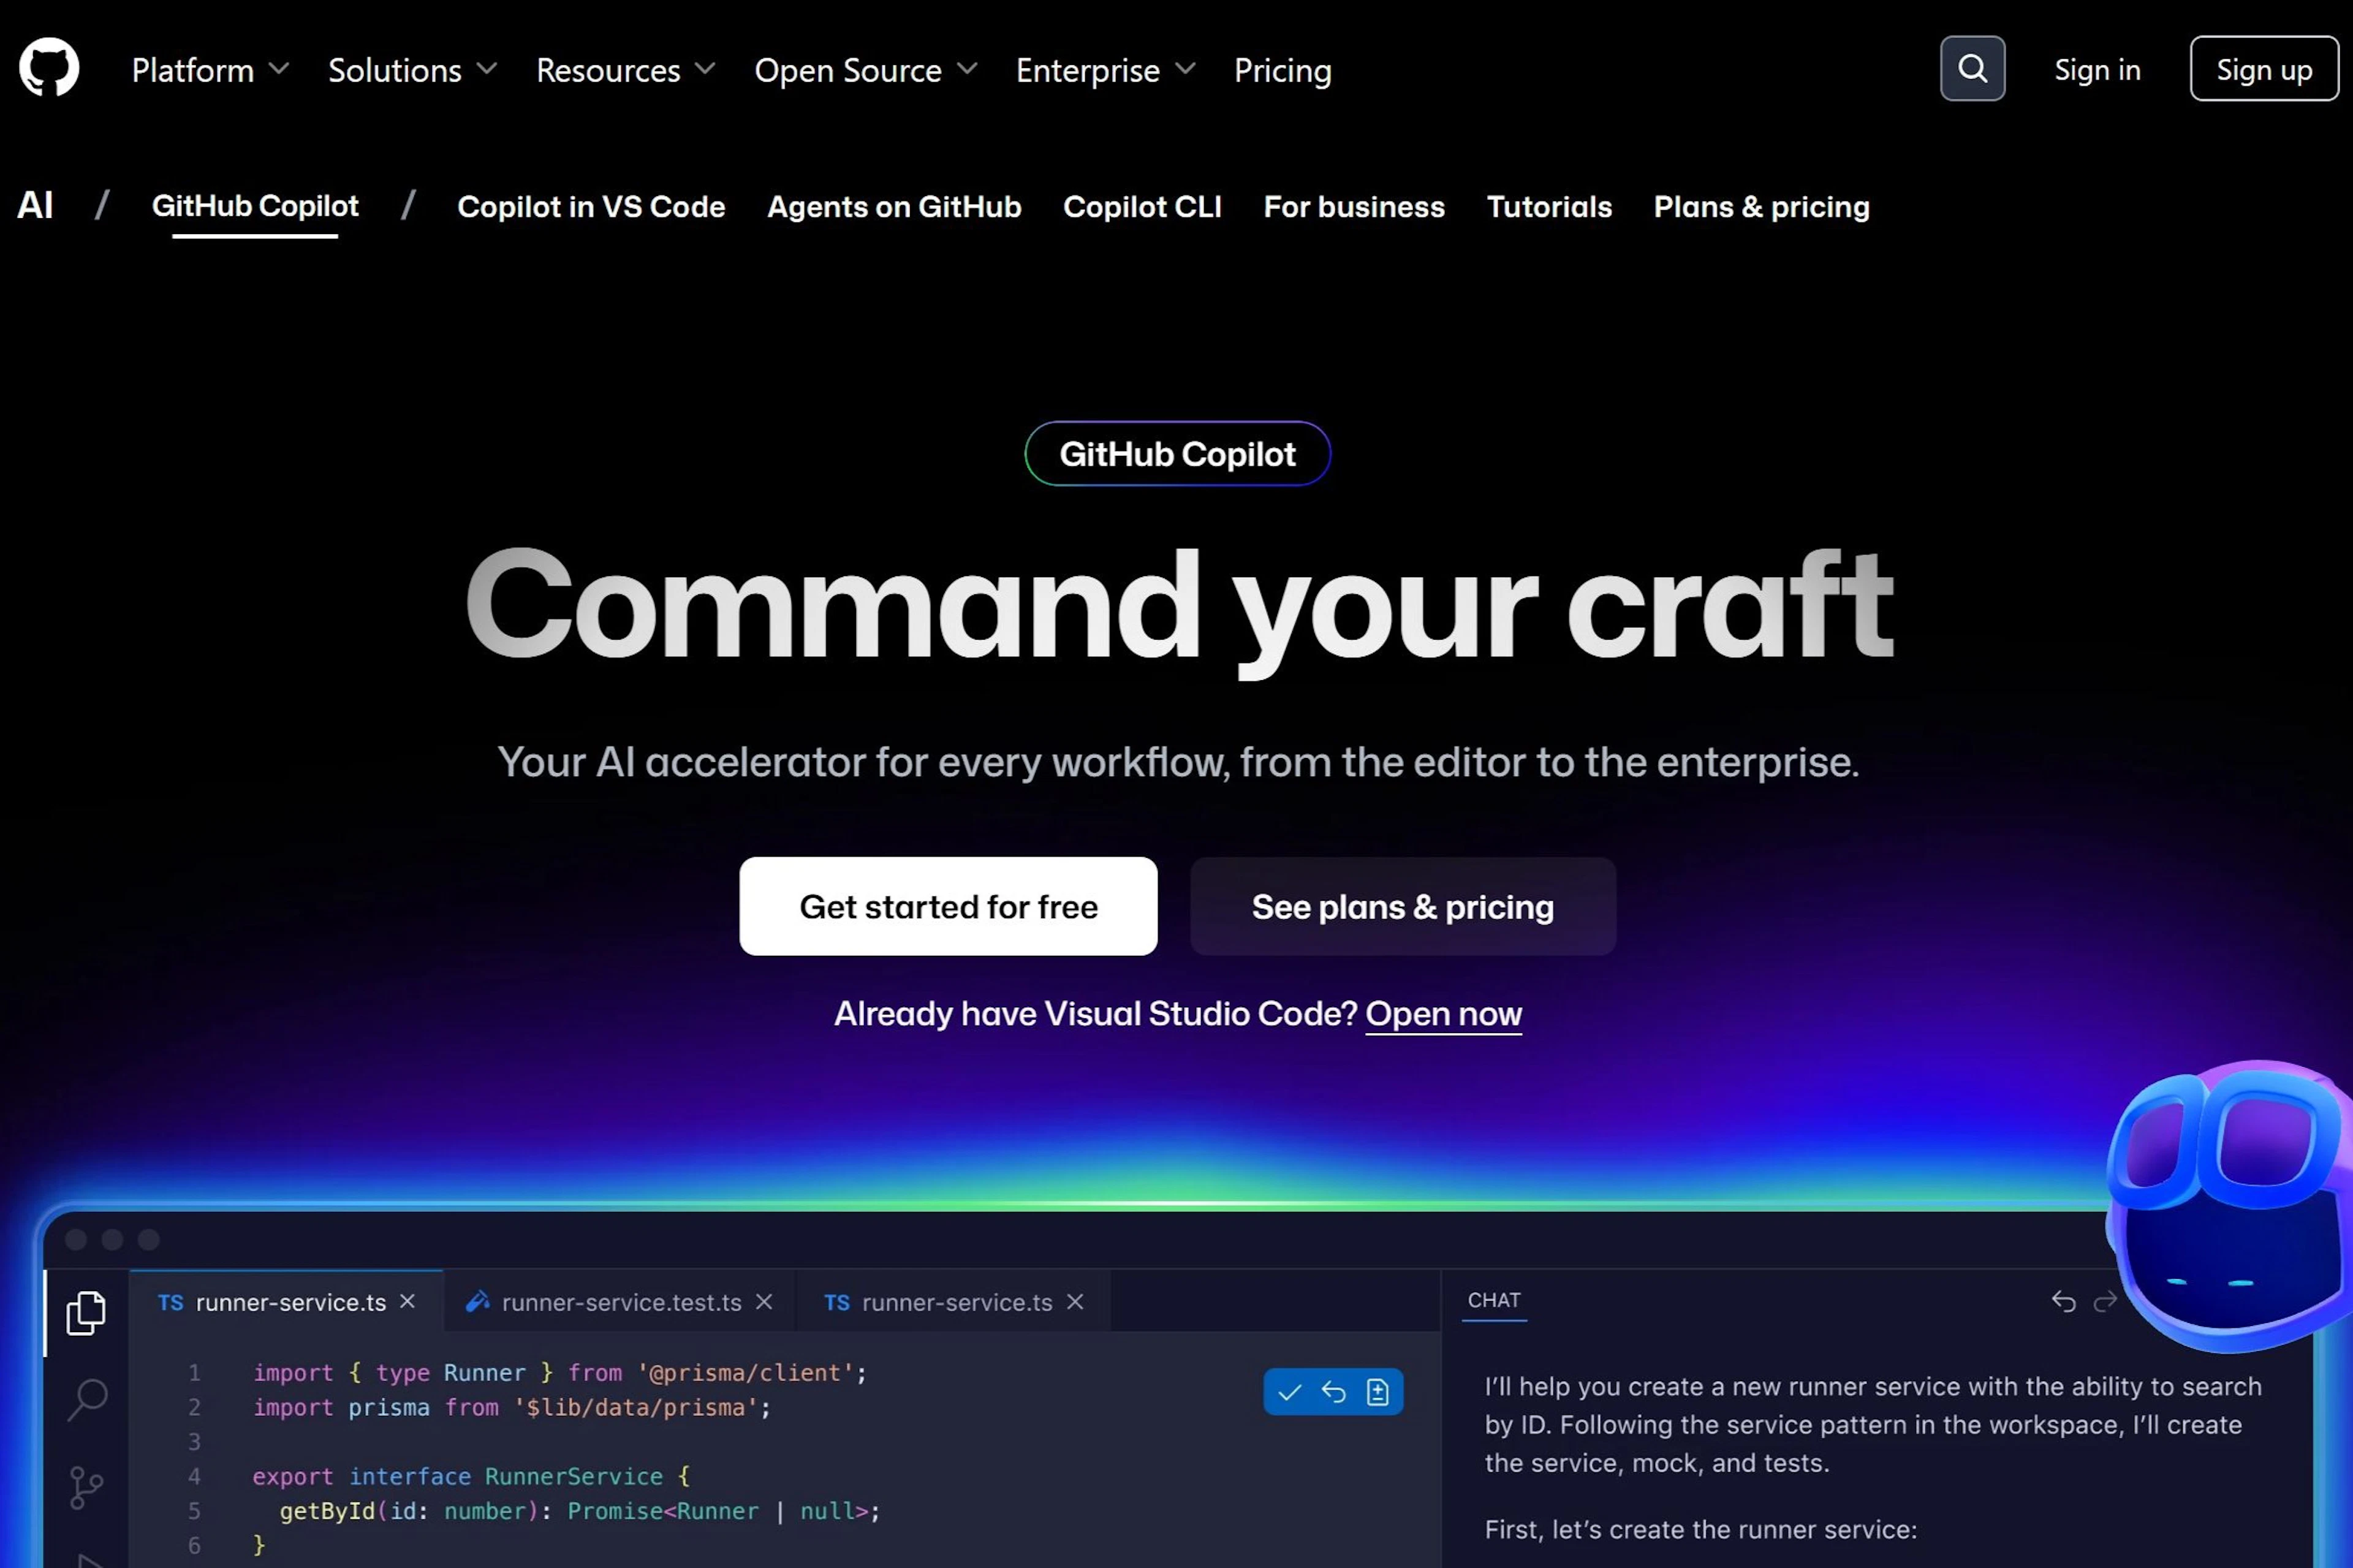Go to Copilot in VS Code tab
2353x1568 pixels.
click(x=591, y=207)
